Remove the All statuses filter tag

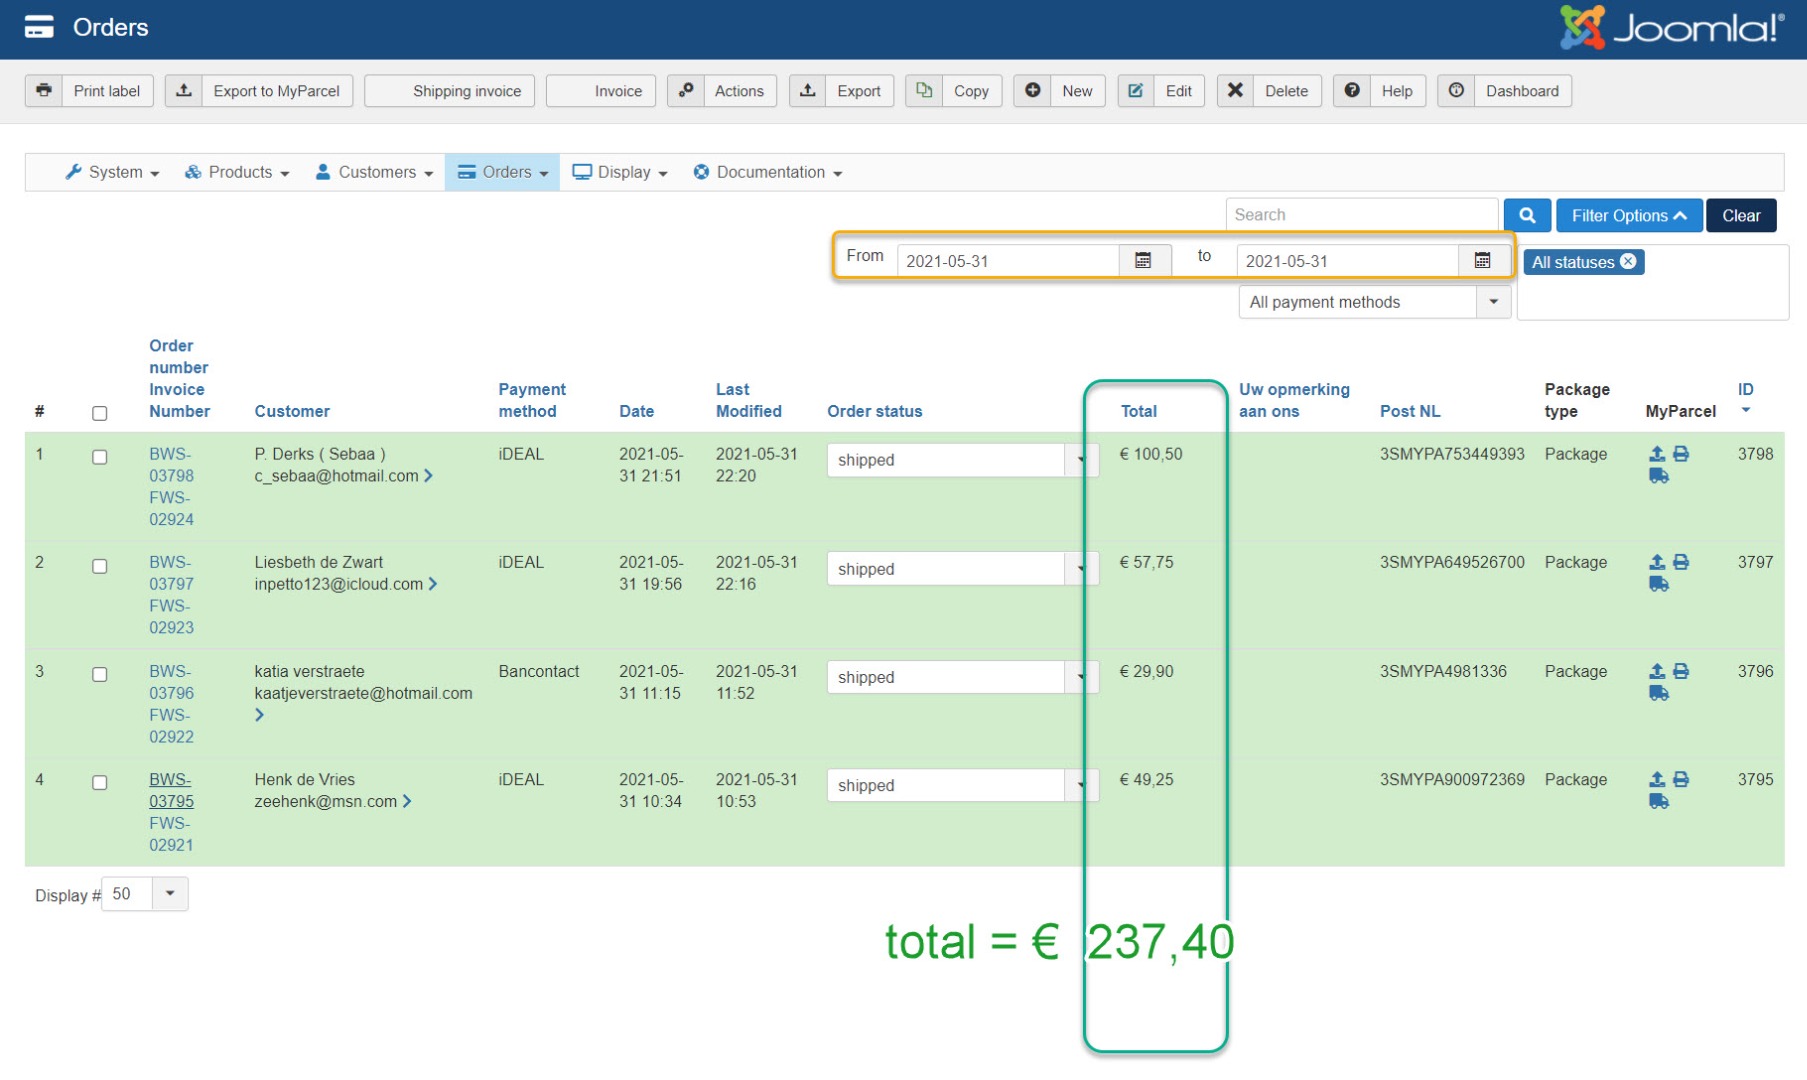click(x=1628, y=262)
